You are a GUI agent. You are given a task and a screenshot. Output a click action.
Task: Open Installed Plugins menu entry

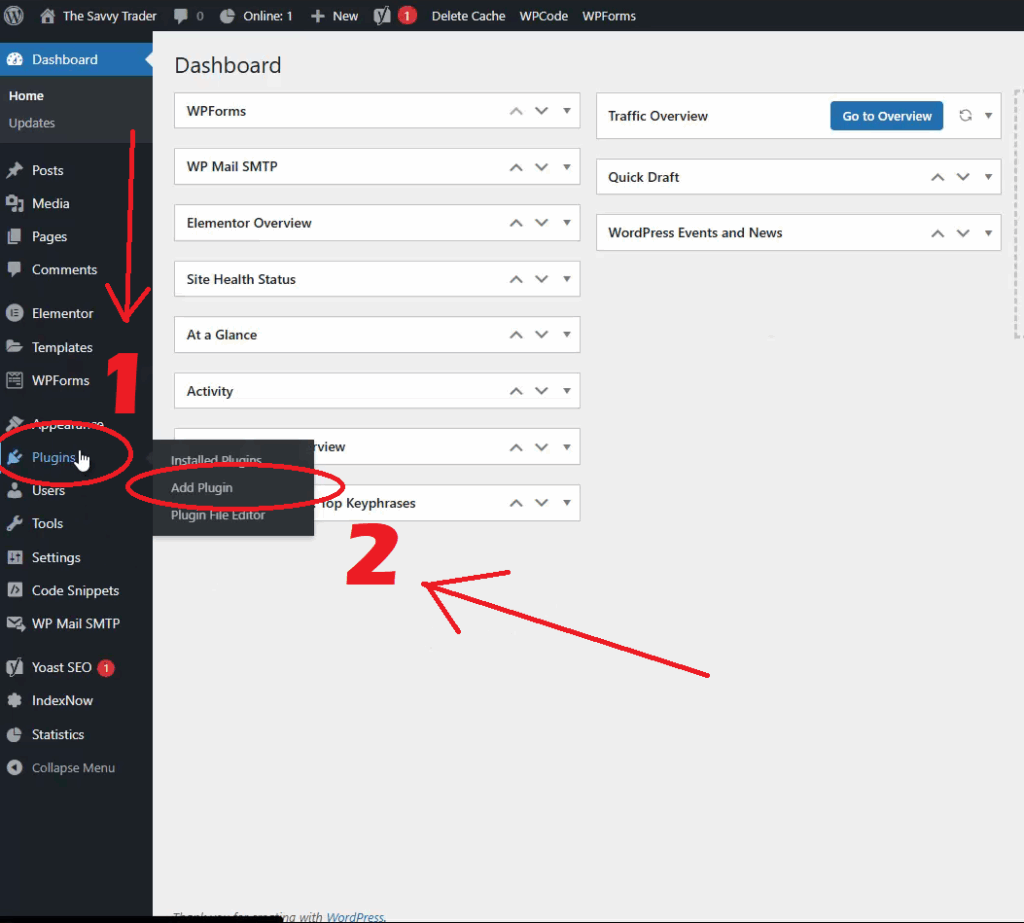pos(216,460)
